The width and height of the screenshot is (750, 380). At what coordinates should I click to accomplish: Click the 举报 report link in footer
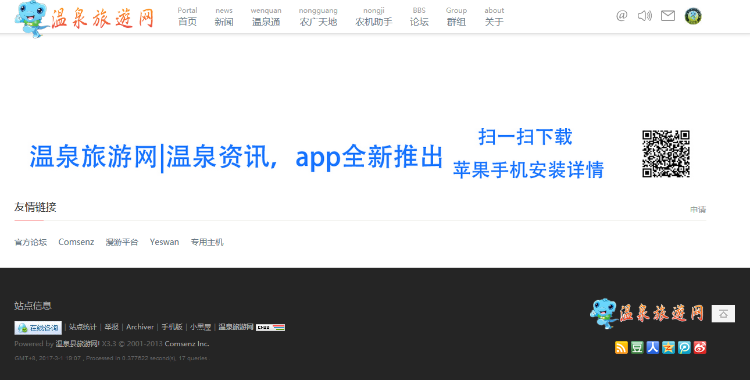(111, 327)
